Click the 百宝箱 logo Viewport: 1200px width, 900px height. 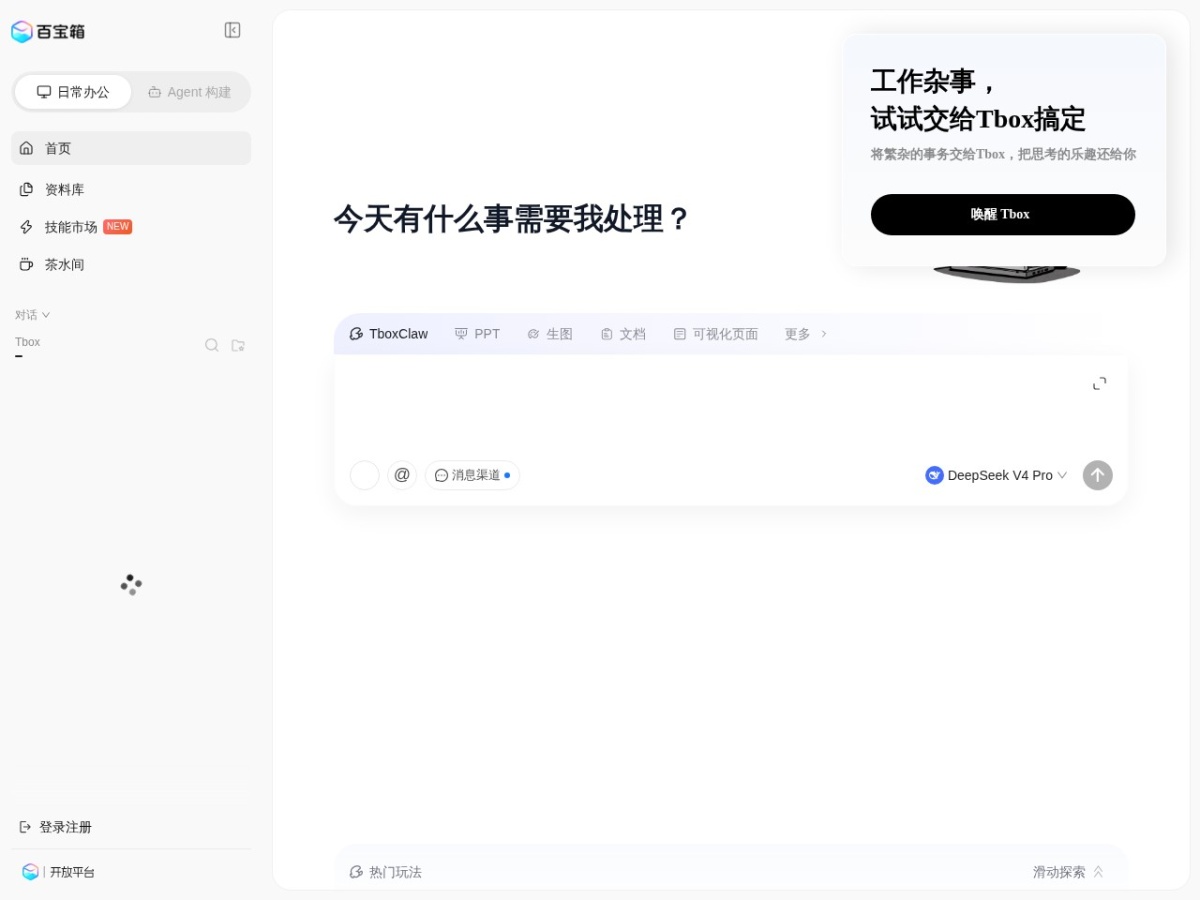pyautogui.click(x=48, y=31)
